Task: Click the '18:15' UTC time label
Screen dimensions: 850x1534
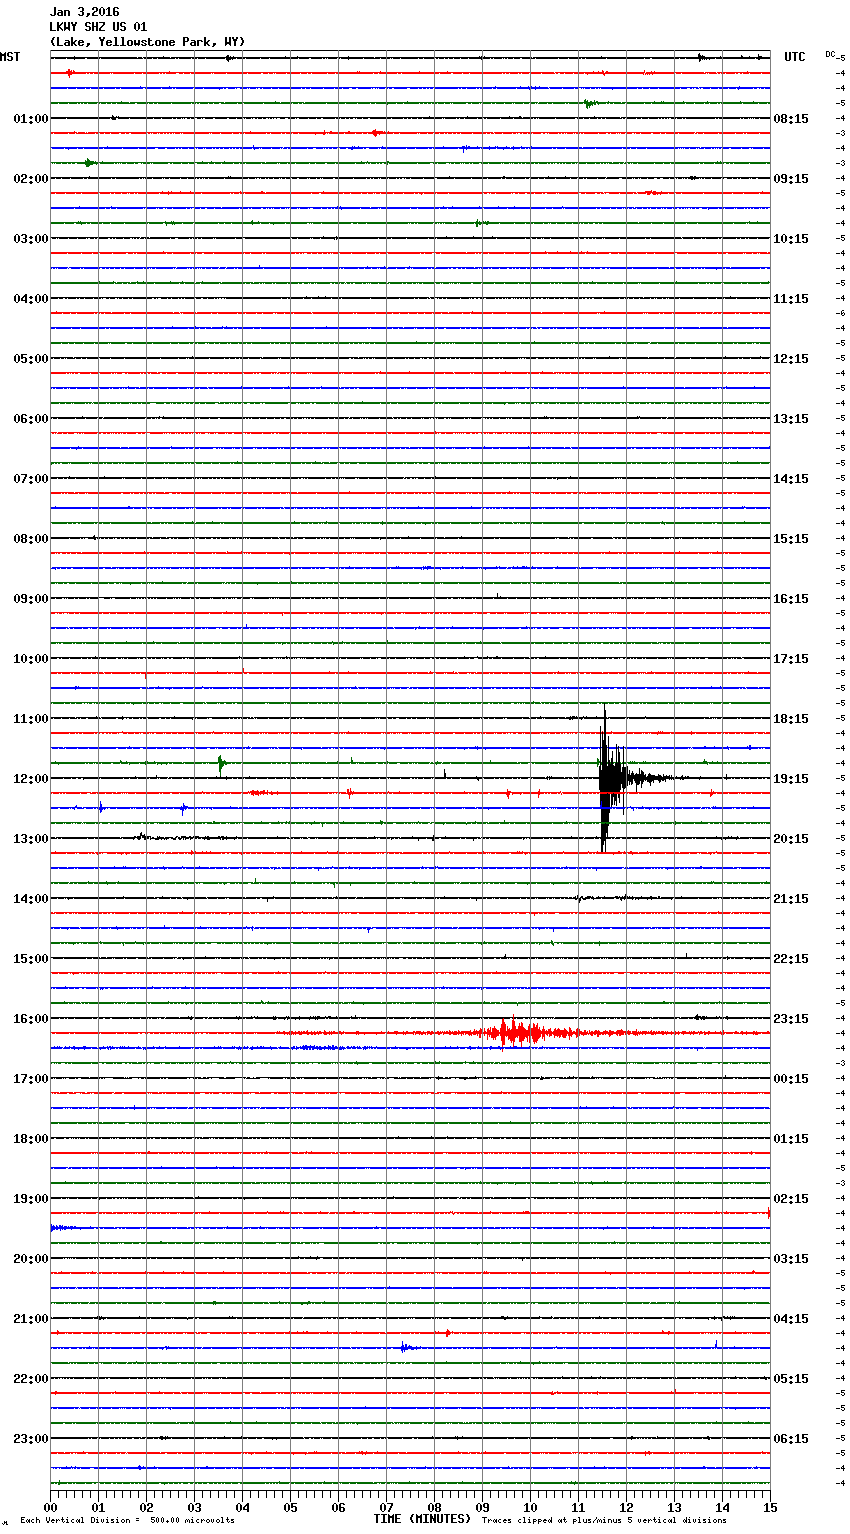Action: (x=791, y=719)
